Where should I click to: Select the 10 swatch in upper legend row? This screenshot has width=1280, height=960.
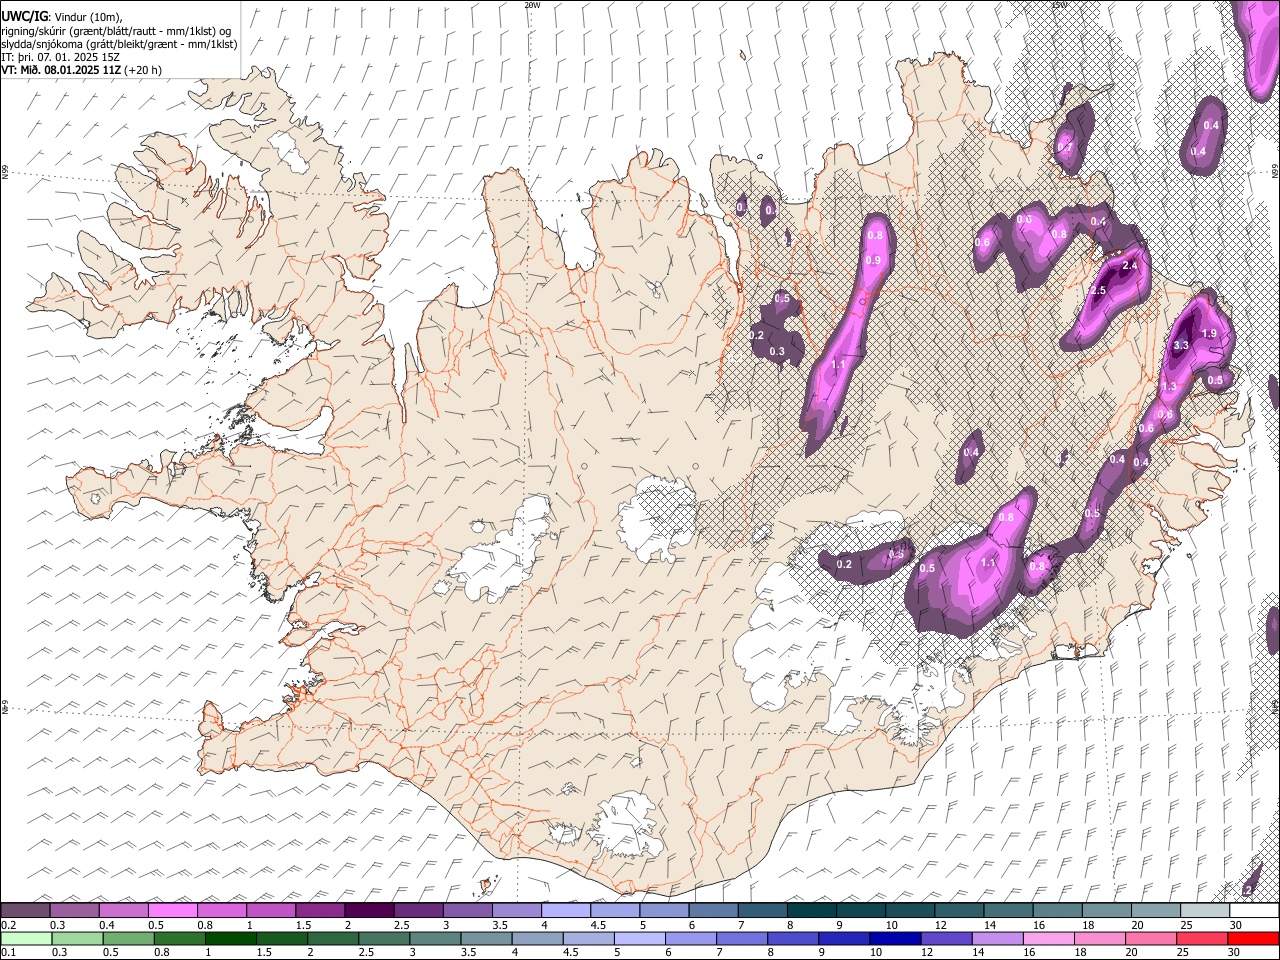point(908,911)
